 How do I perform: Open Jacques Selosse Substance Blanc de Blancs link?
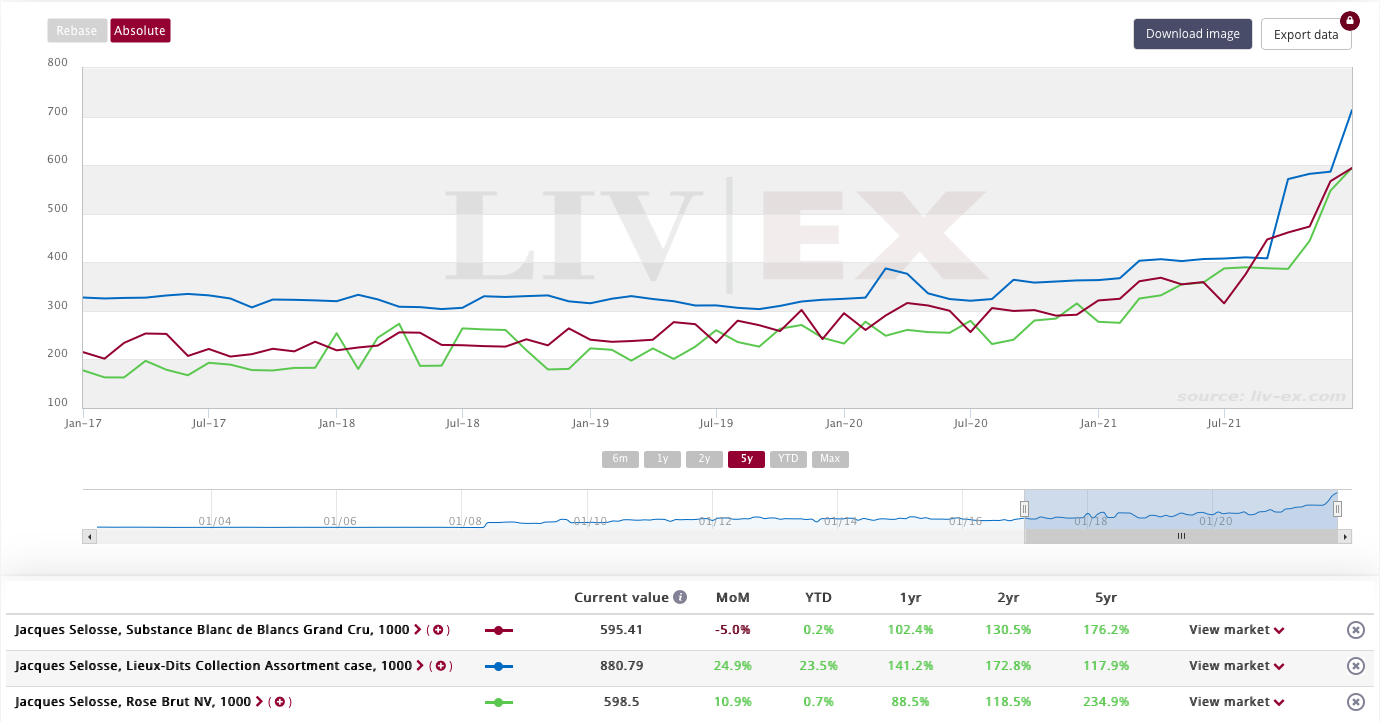(212, 630)
